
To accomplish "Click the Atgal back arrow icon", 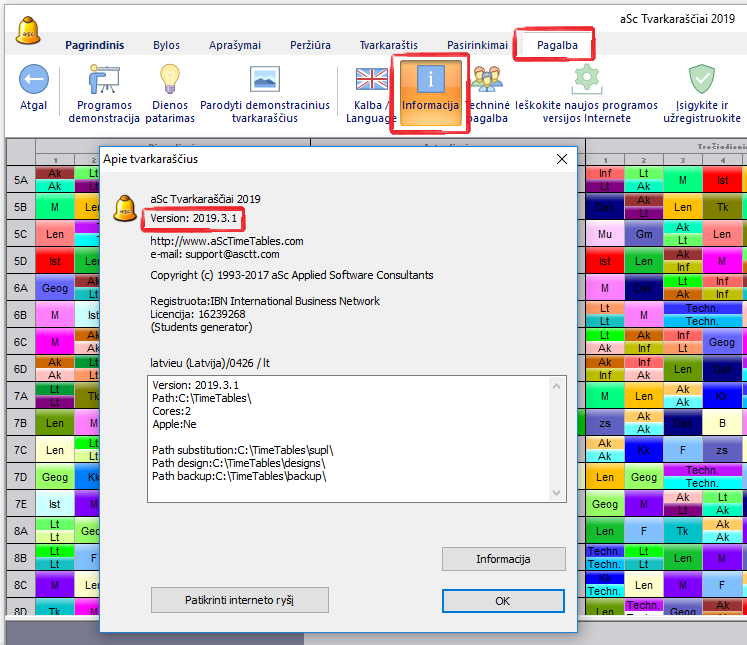I will coord(33,80).
